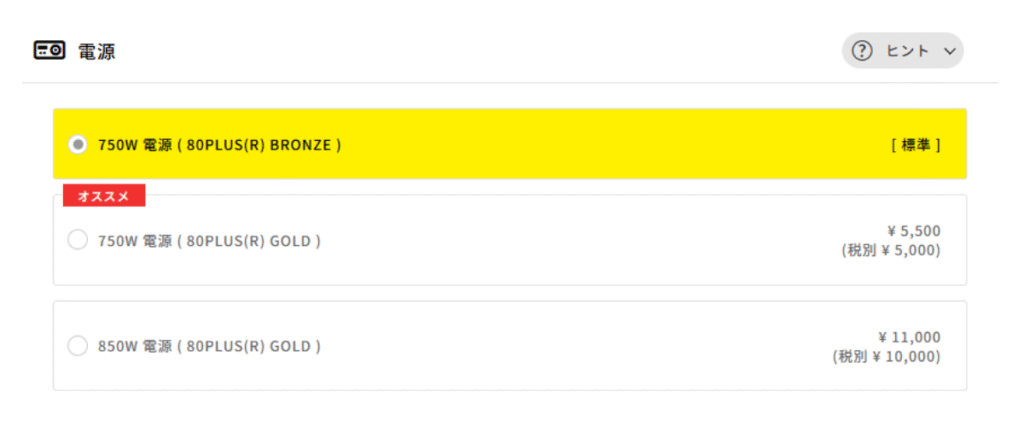
Task: Click empty middle area of the 750W GOLD card
Action: [580, 240]
